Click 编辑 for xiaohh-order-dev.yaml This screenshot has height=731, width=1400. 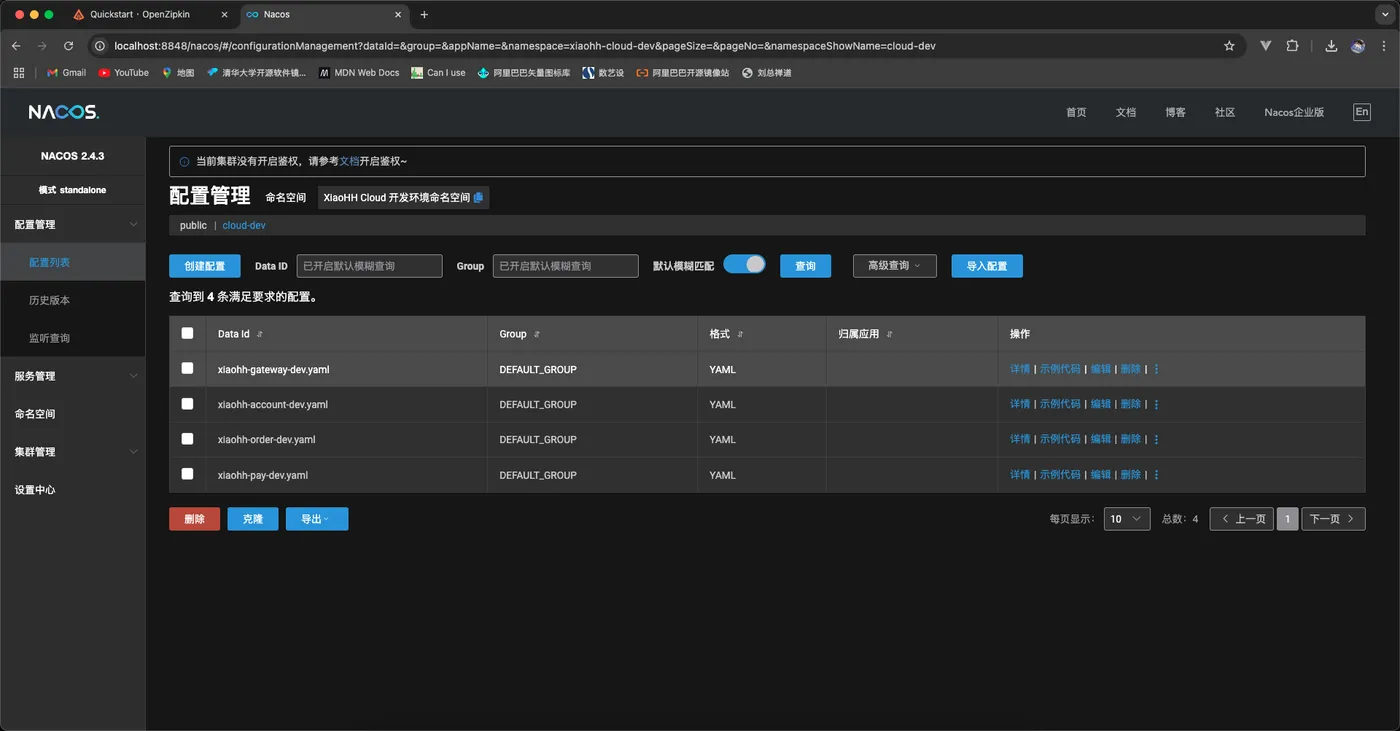[x=1100, y=439]
